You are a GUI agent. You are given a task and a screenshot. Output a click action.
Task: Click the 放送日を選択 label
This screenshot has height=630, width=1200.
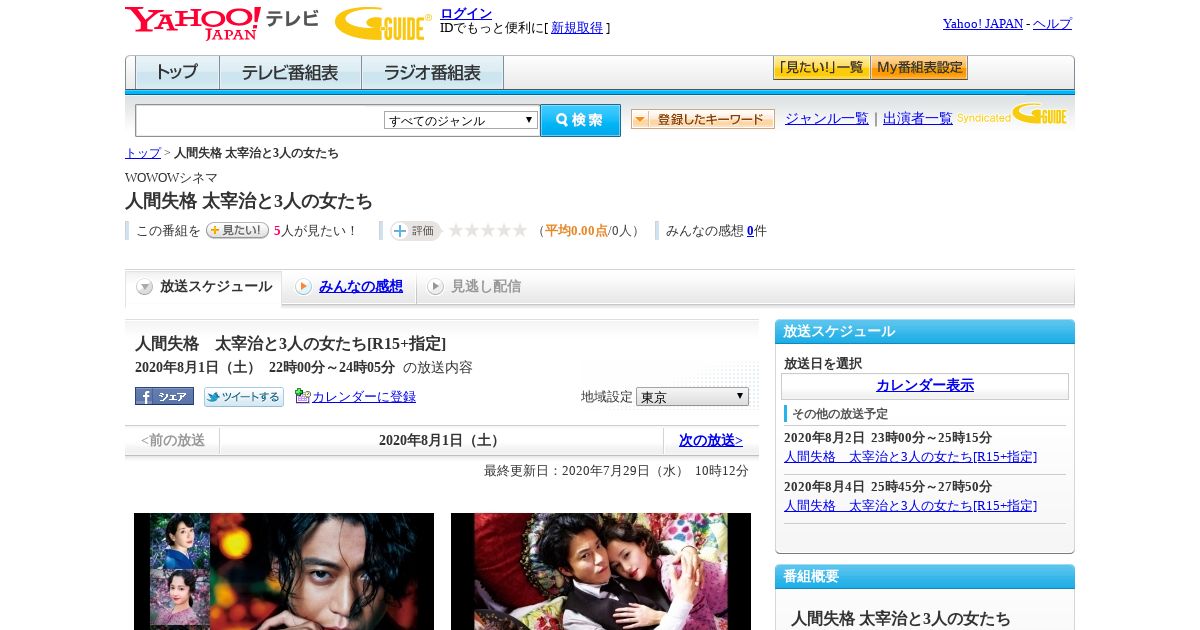tap(823, 364)
